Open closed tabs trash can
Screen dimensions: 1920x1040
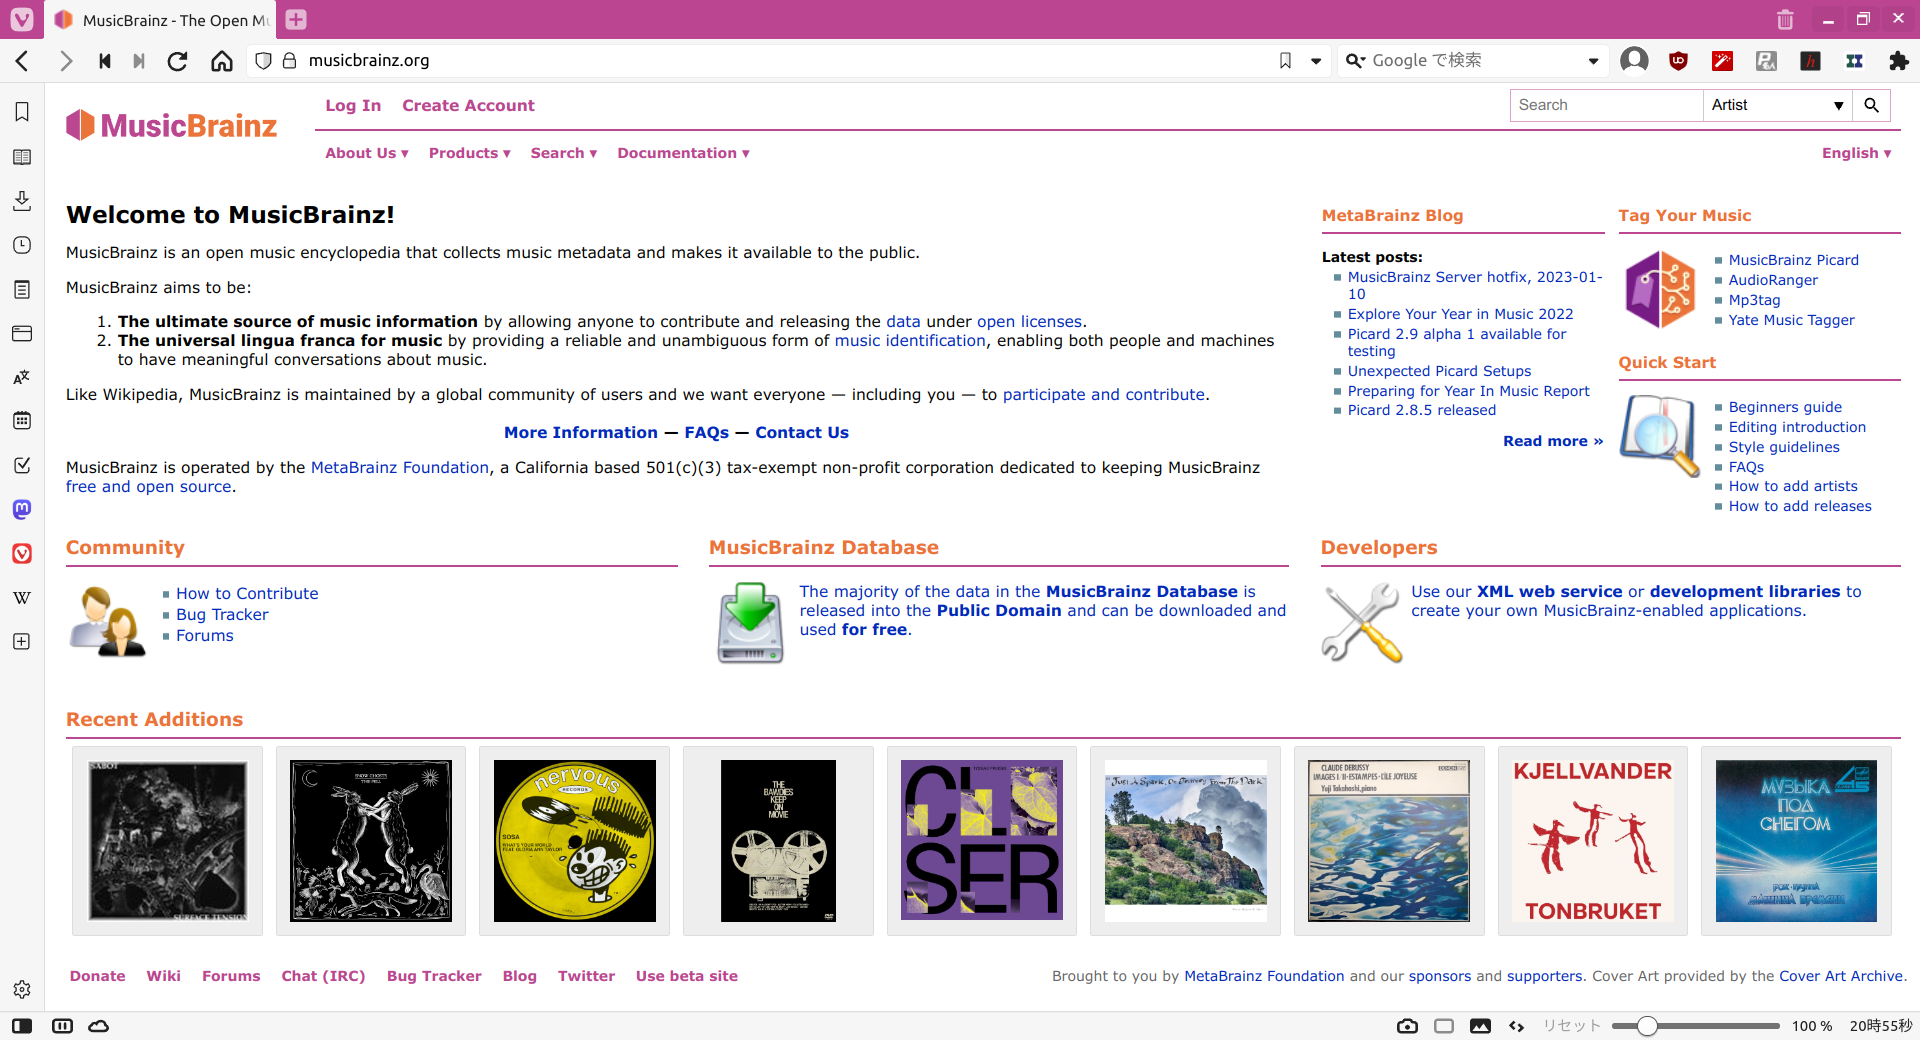click(1785, 19)
